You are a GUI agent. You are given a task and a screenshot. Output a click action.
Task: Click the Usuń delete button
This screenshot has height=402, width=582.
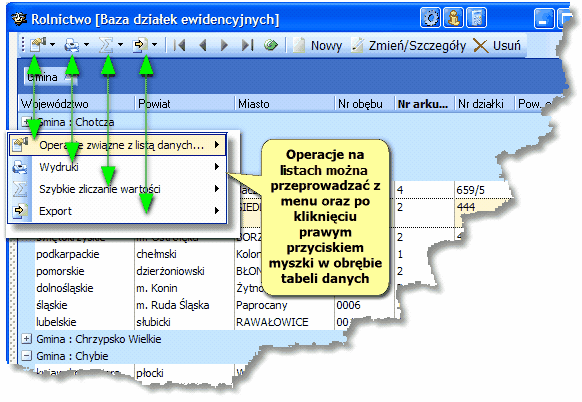coord(497,46)
